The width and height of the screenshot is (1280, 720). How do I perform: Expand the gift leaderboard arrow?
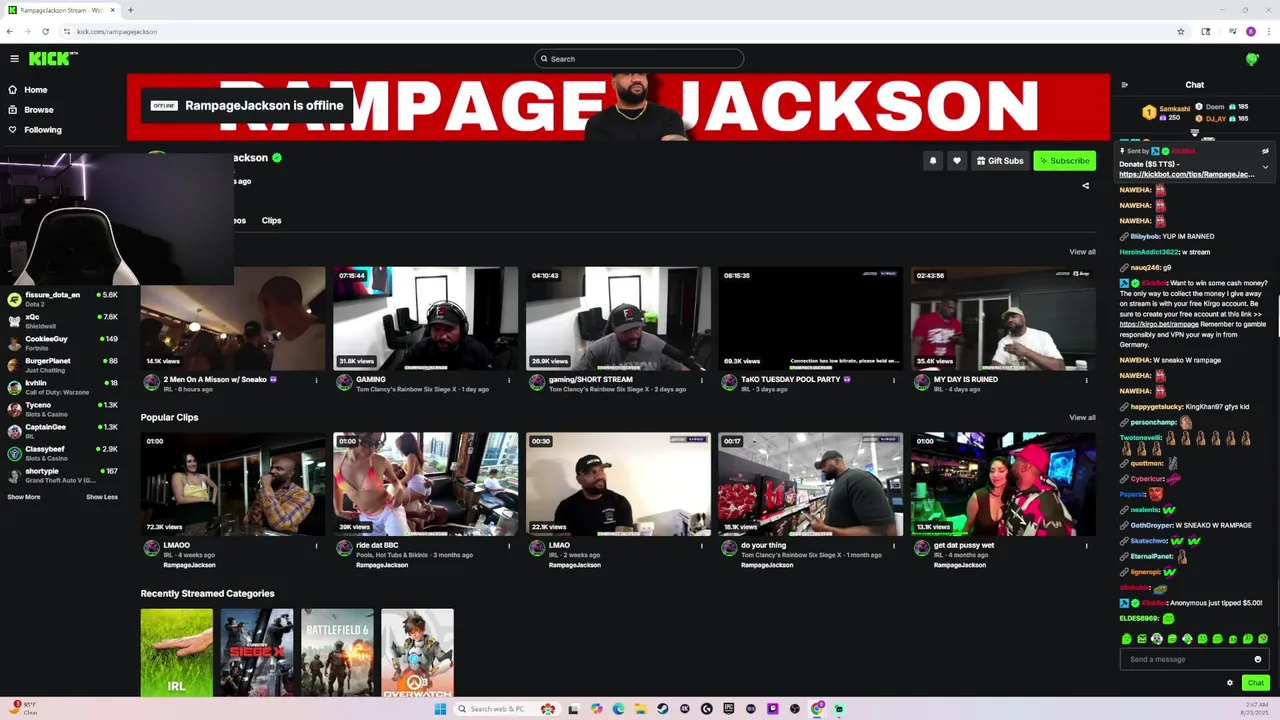(1194, 133)
